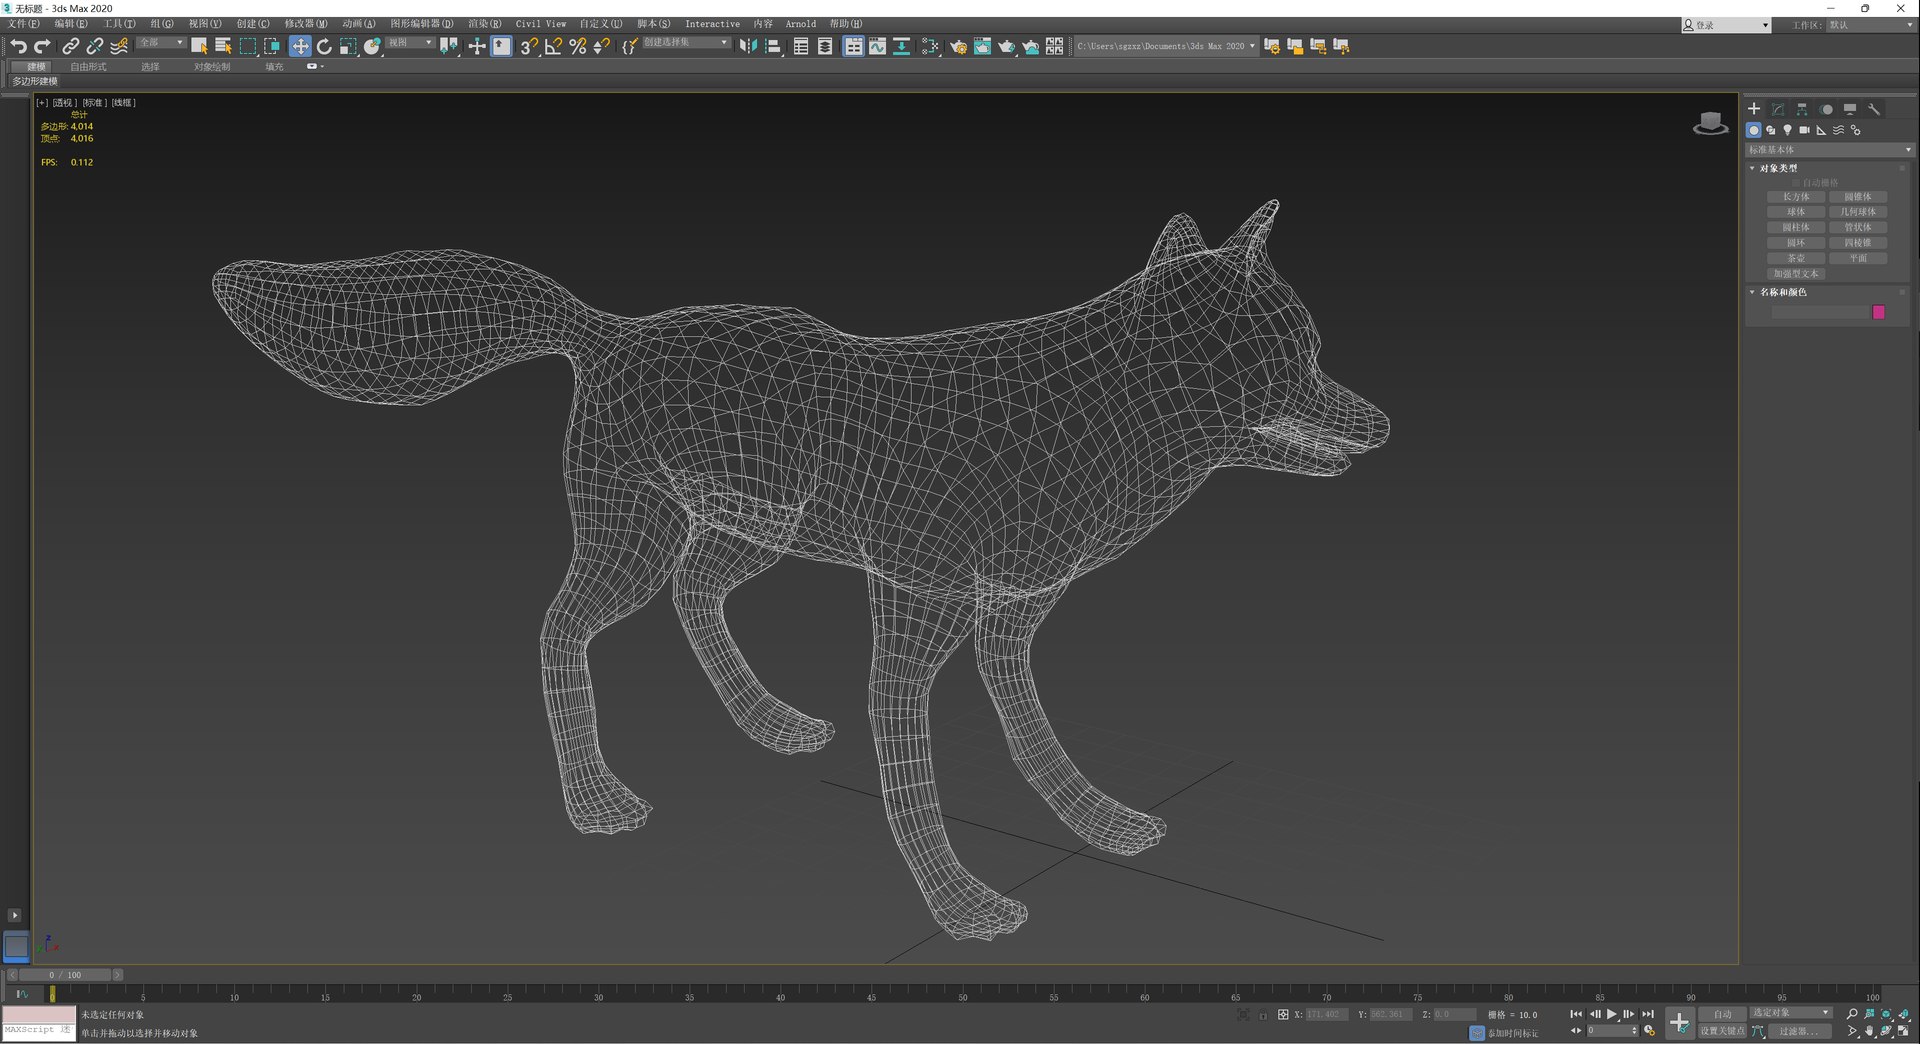Image resolution: width=1920 pixels, height=1044 pixels.
Task: Open the 渲染(R) menu
Action: pos(485,24)
